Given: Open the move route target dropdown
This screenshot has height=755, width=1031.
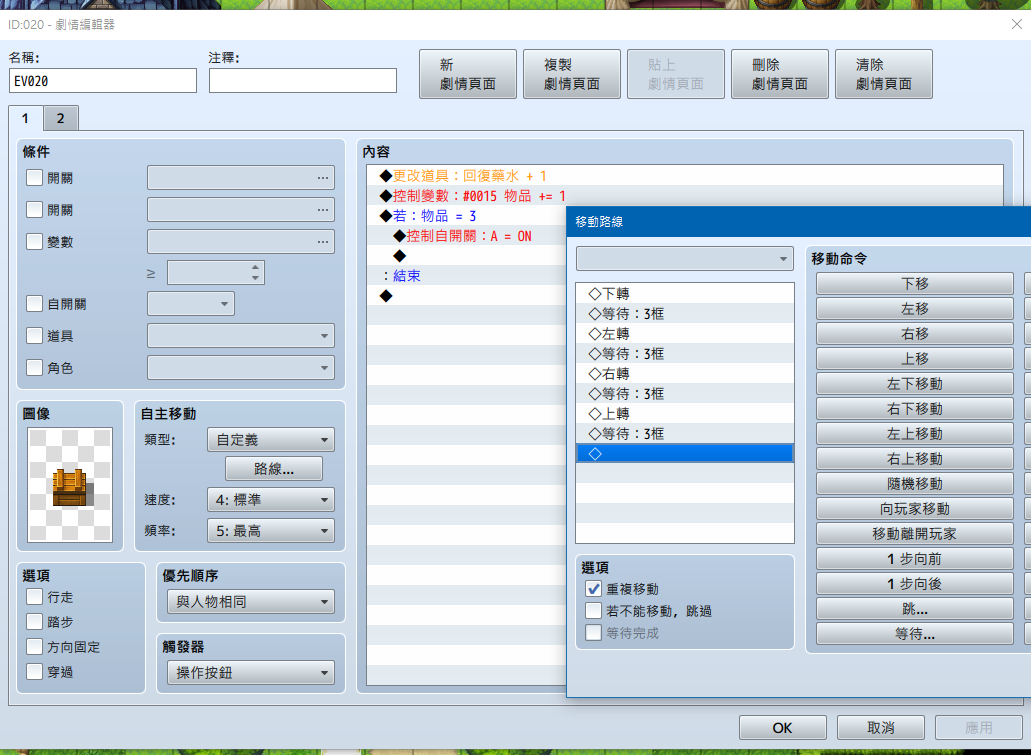Looking at the screenshot, I should (684, 258).
